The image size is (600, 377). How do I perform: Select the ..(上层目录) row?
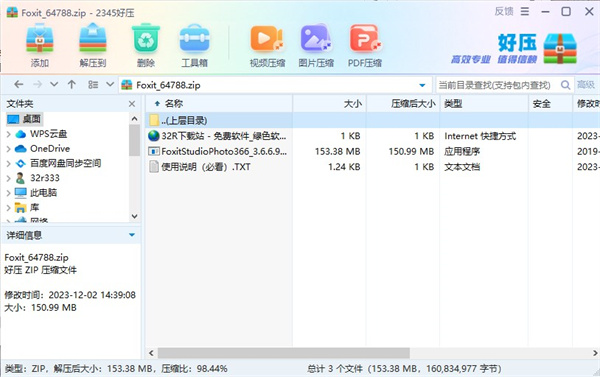372,120
